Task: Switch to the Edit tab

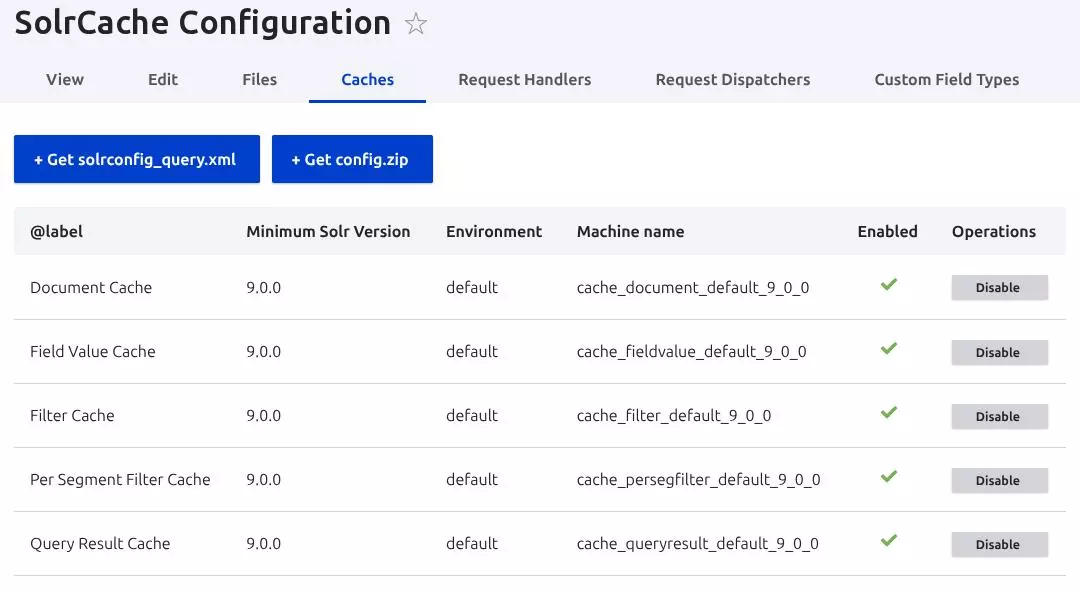Action: (163, 80)
